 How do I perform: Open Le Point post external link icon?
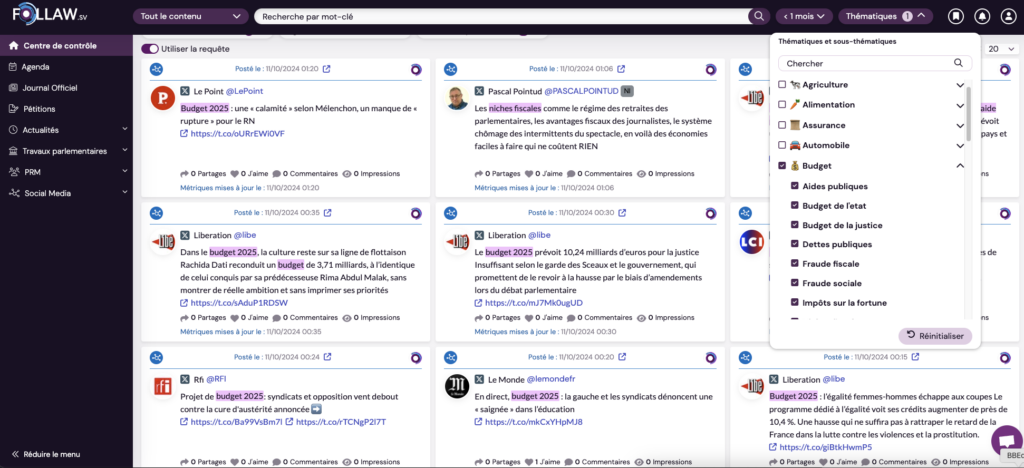click(x=327, y=69)
